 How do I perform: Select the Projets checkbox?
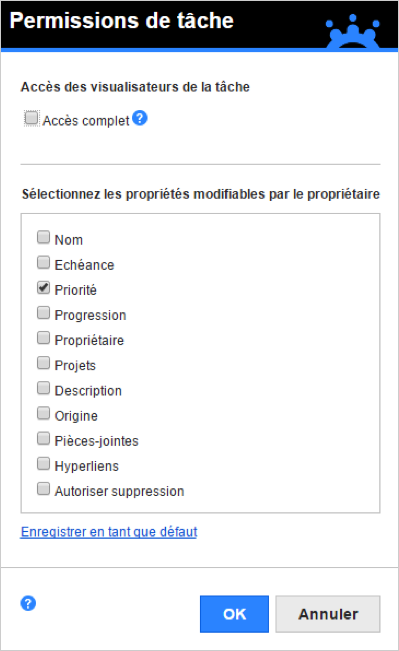pyautogui.click(x=44, y=363)
